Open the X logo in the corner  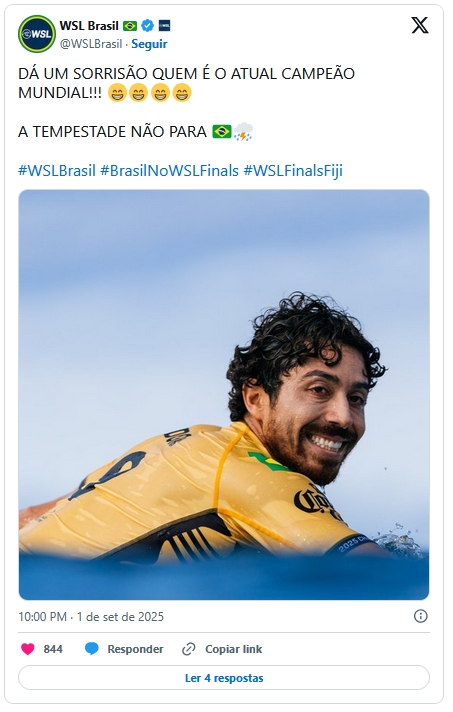[x=420, y=25]
